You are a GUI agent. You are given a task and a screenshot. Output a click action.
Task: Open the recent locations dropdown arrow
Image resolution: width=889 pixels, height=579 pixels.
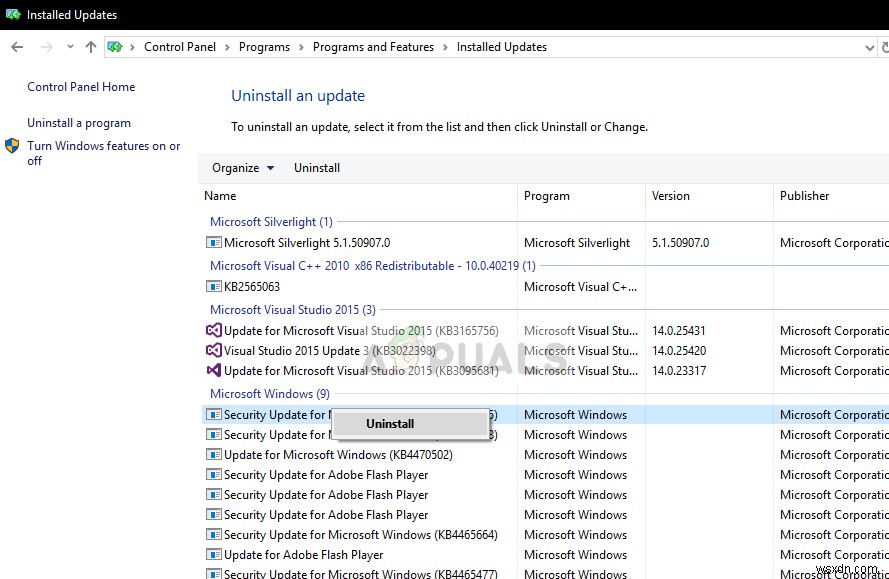click(x=70, y=47)
